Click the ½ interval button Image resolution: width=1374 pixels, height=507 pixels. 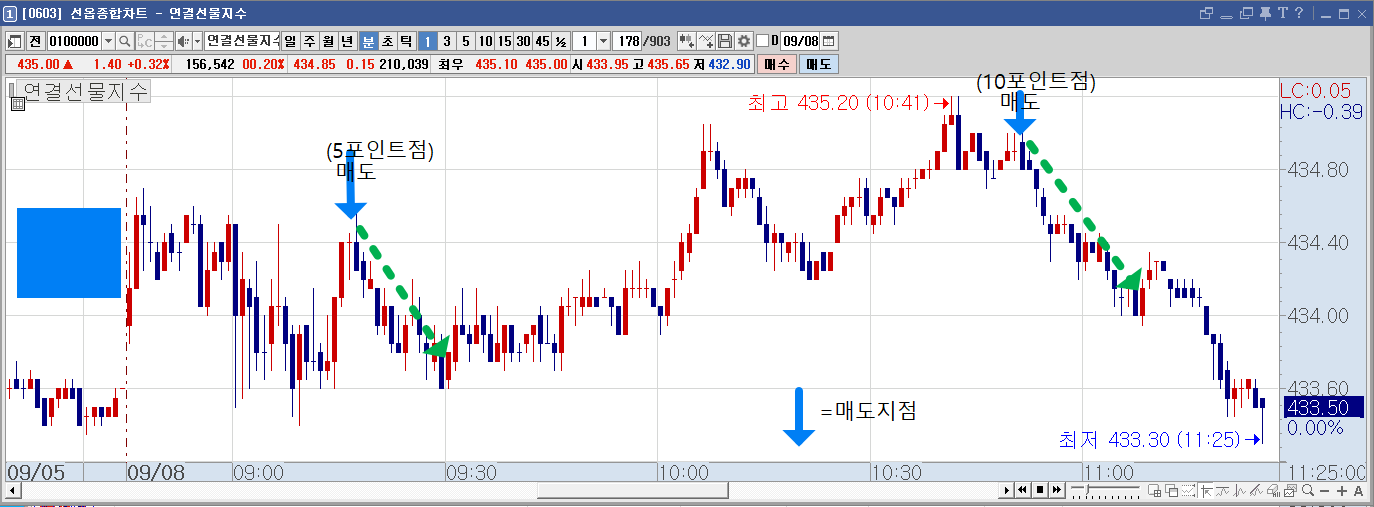click(x=561, y=41)
